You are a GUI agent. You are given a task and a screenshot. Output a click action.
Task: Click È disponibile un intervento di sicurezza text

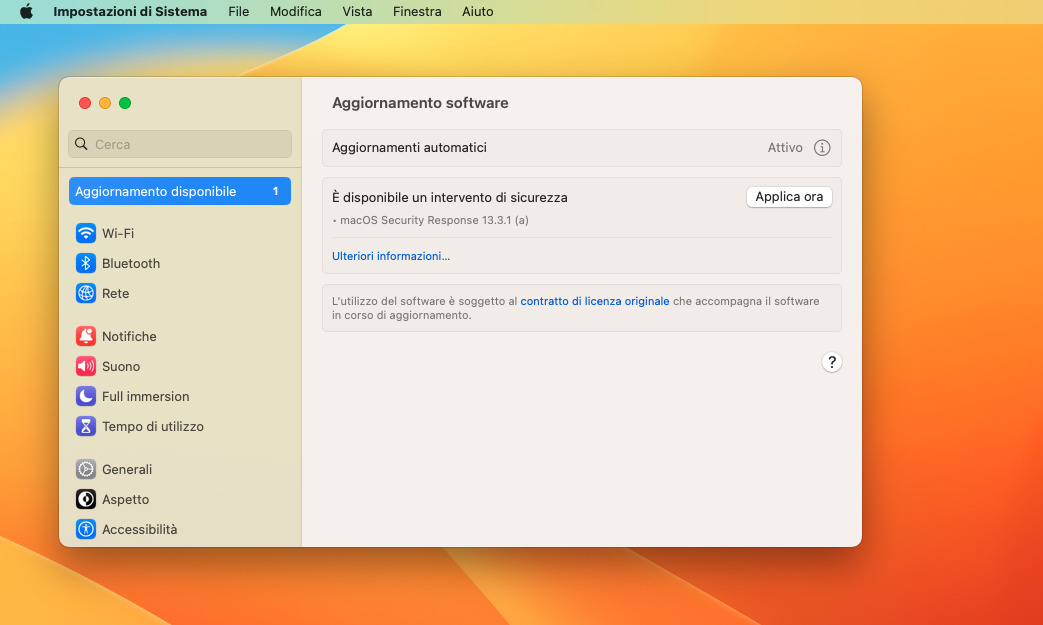coord(450,197)
